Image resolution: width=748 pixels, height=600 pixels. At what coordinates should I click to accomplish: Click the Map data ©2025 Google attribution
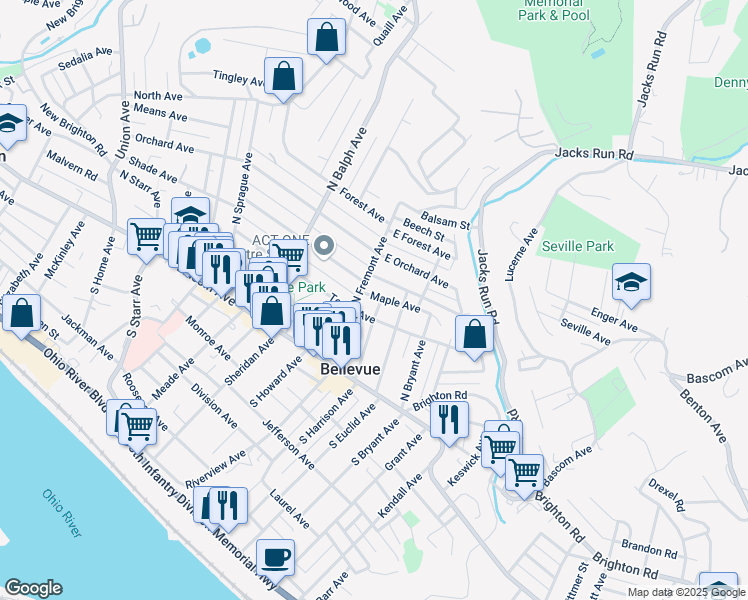[687, 592]
